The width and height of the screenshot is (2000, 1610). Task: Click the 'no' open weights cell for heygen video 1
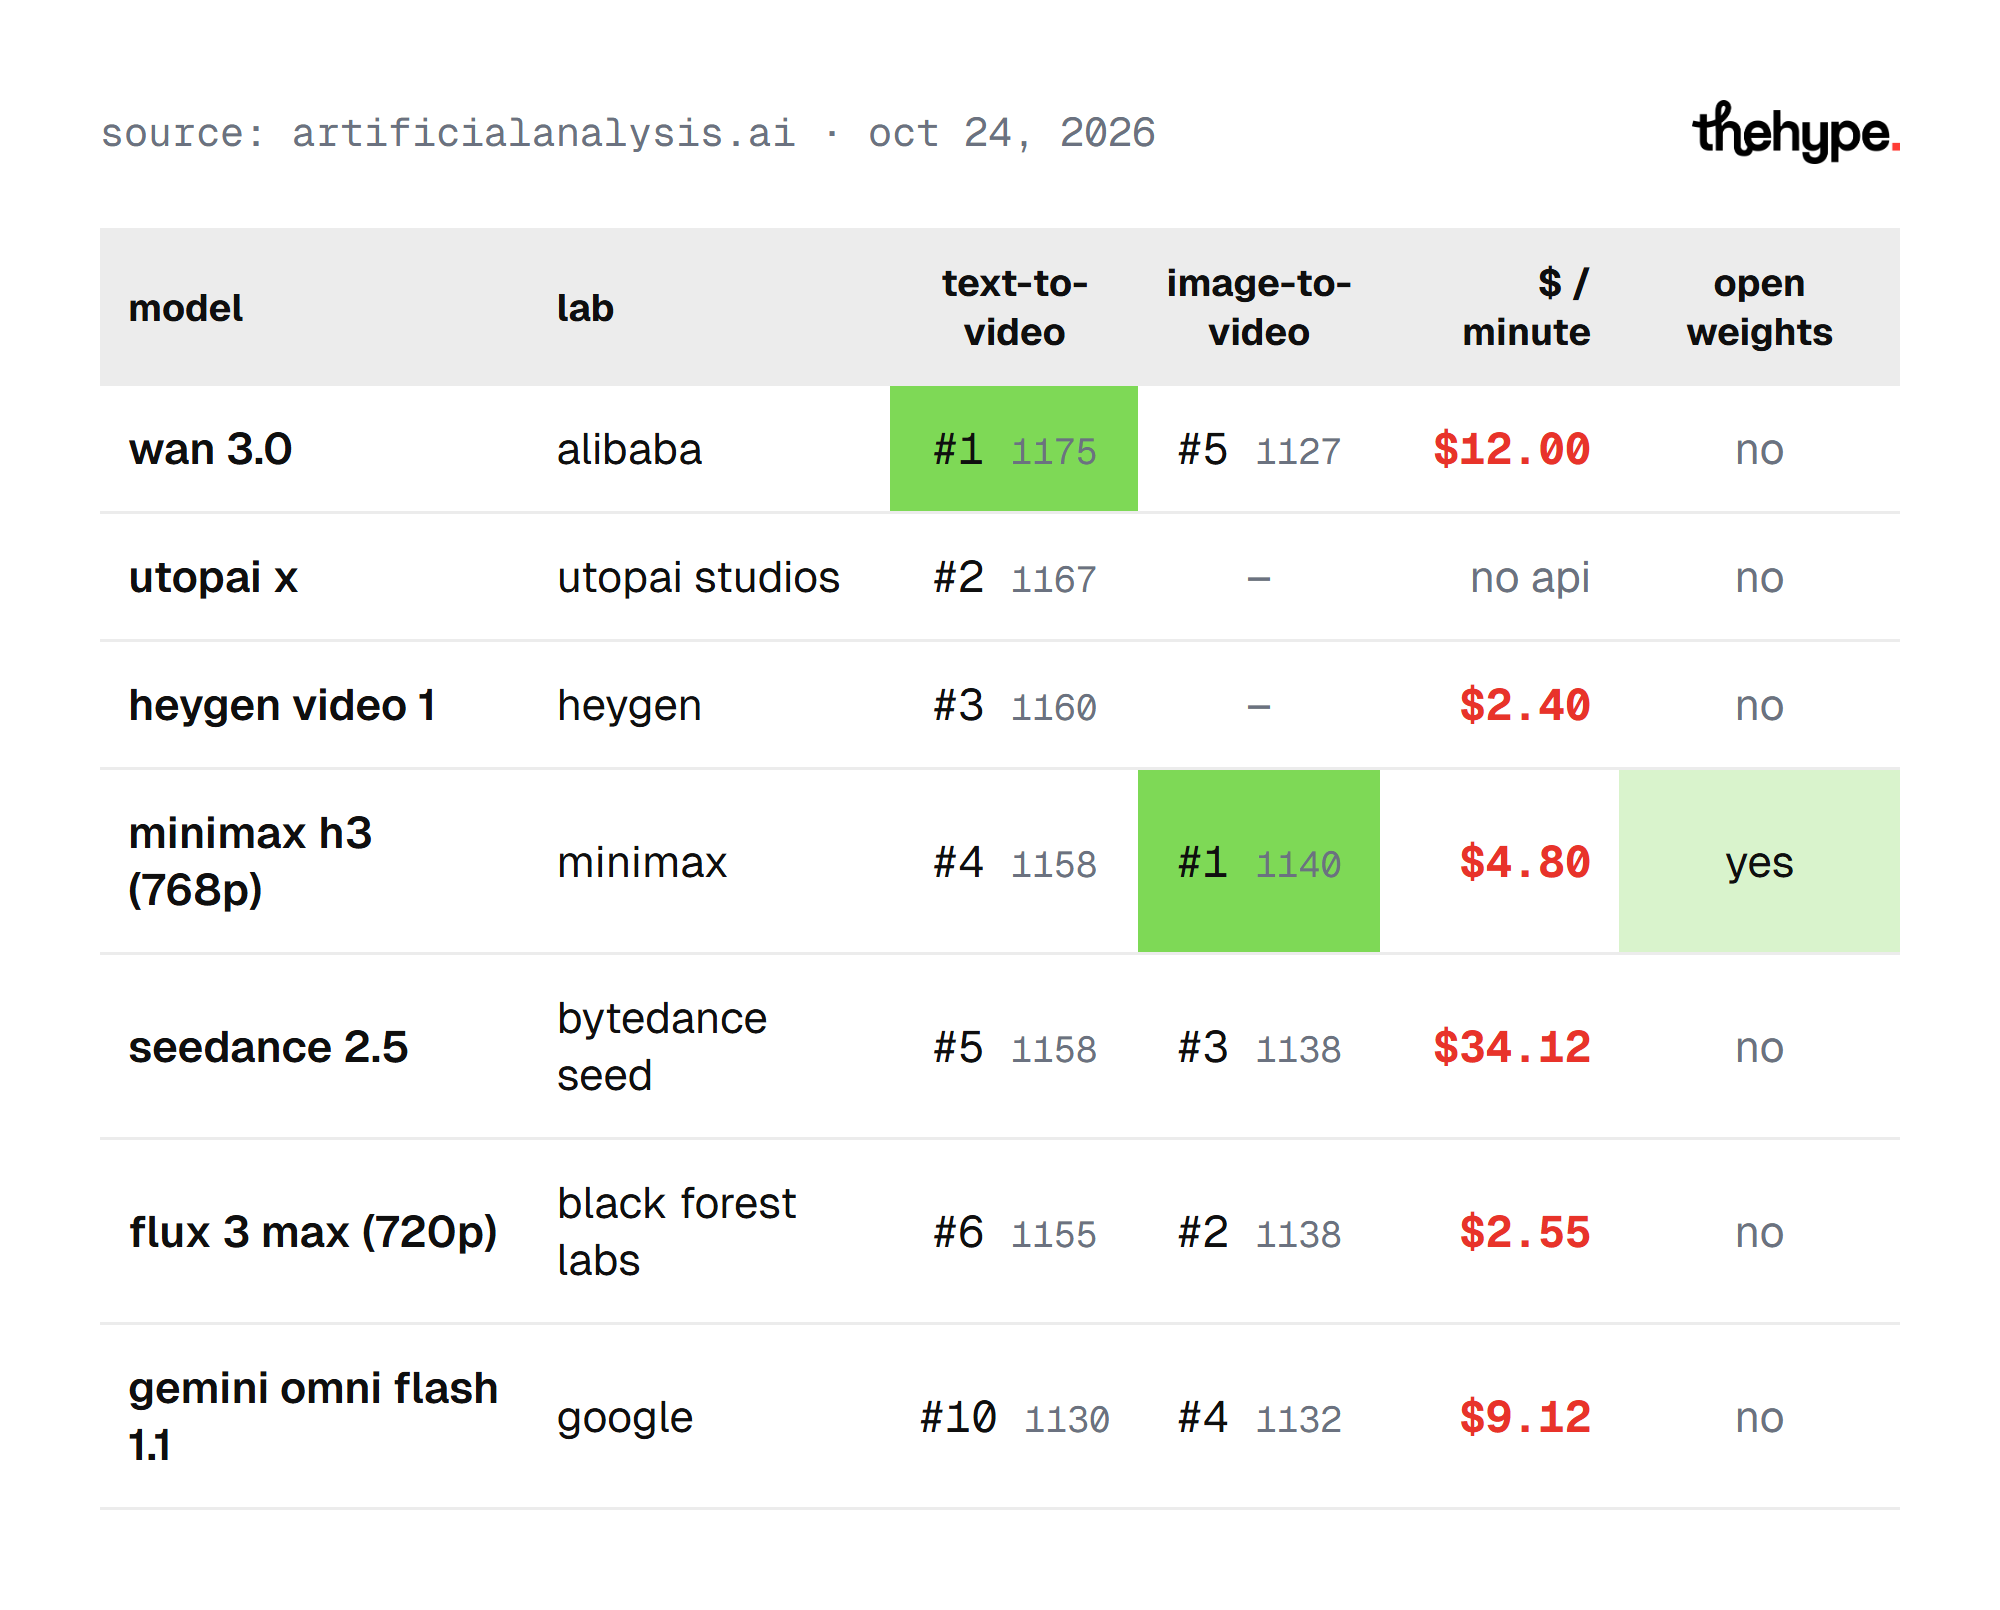1760,706
